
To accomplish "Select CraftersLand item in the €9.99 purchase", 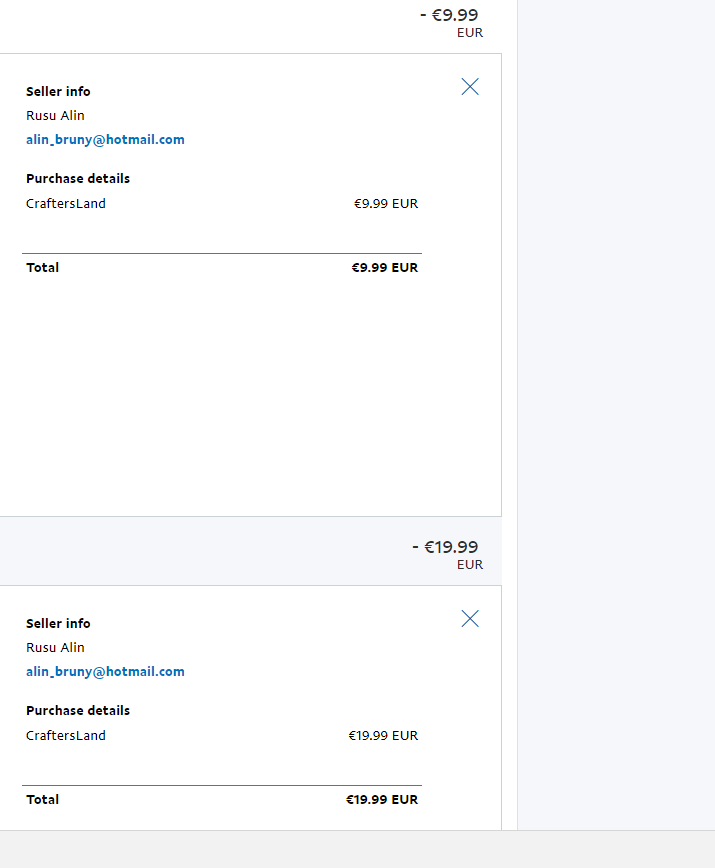I will pos(66,204).
